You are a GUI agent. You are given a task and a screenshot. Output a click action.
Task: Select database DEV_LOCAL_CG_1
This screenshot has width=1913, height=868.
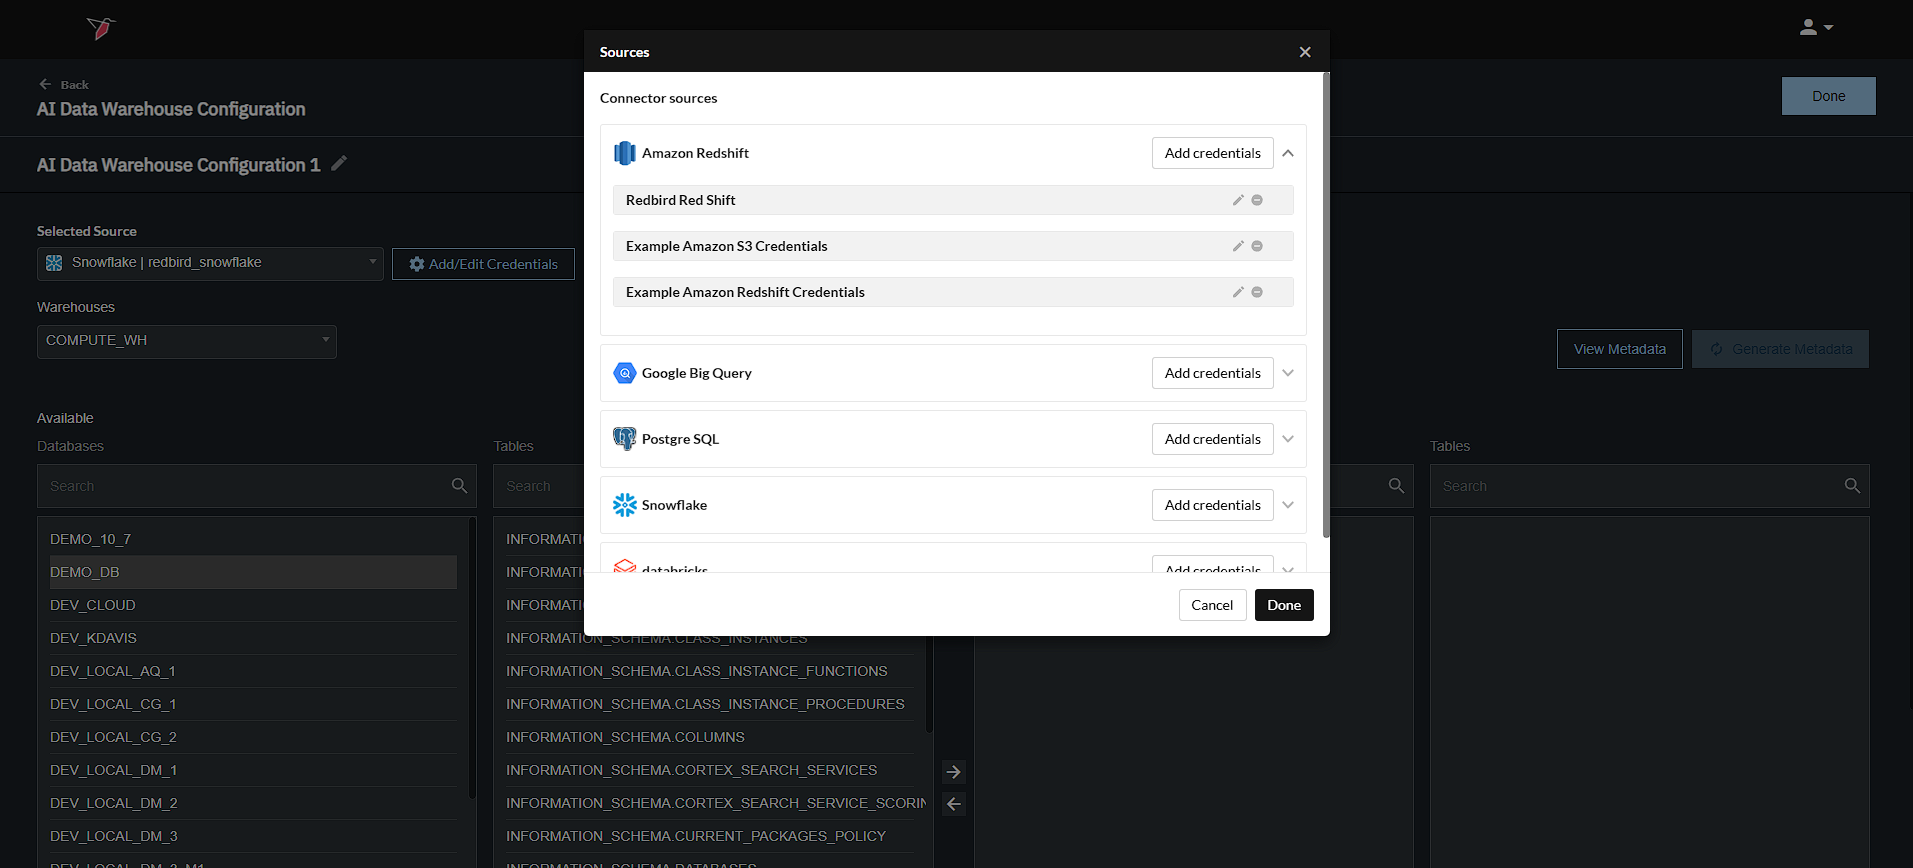(x=253, y=704)
